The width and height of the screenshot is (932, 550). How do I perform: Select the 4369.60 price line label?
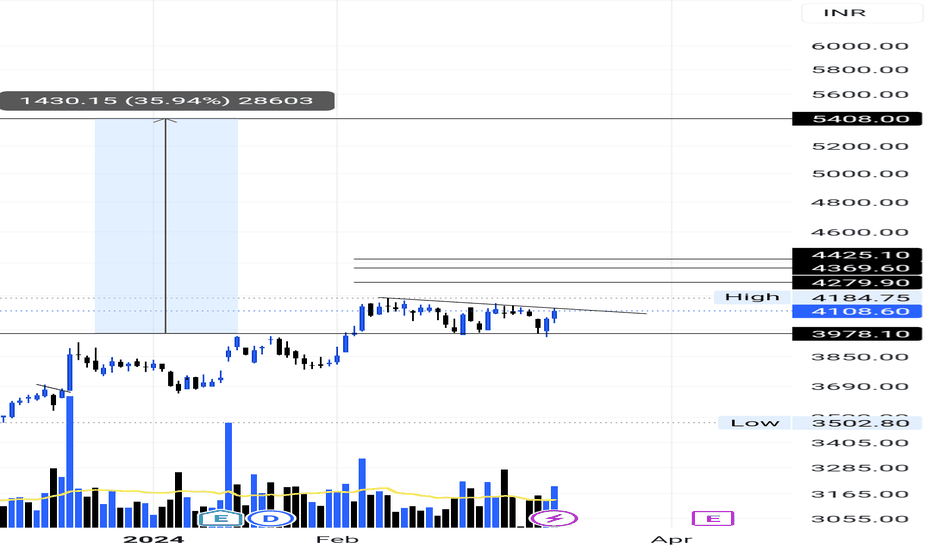point(857,269)
